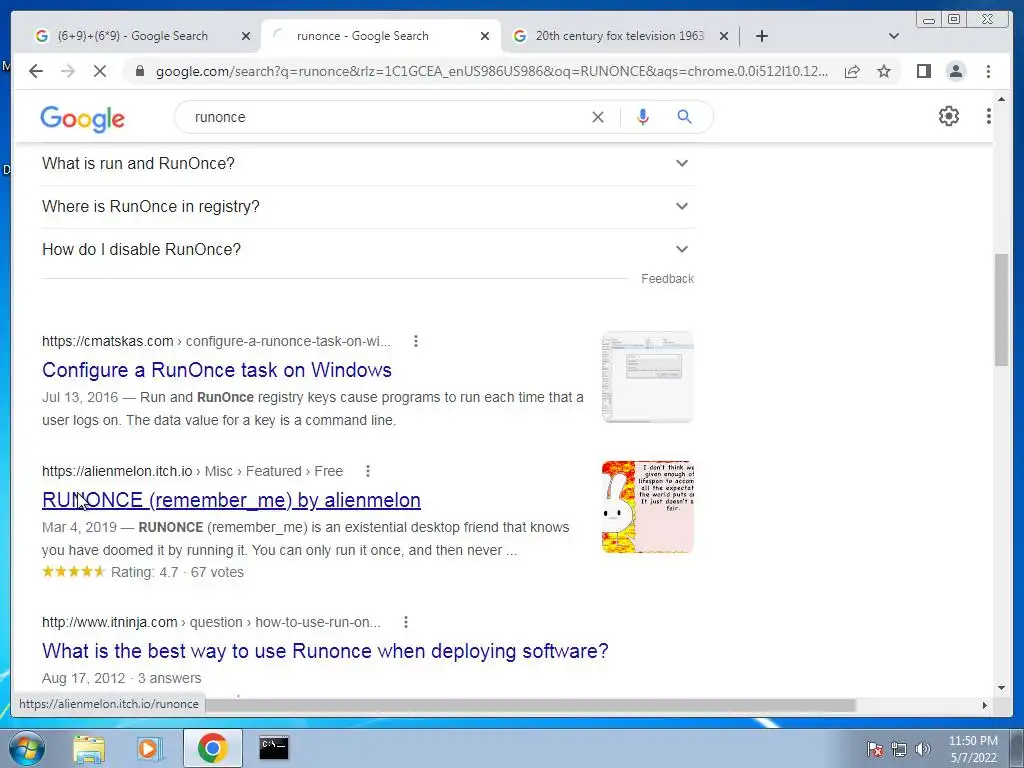Viewport: 1024px width, 768px height.
Task: Click the horizontal scroll right arrow
Action: click(x=985, y=705)
